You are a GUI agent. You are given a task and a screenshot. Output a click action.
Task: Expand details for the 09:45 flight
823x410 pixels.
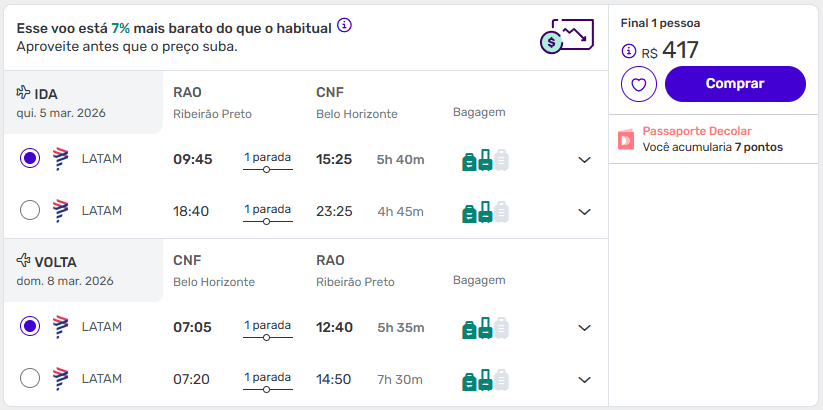tap(585, 159)
